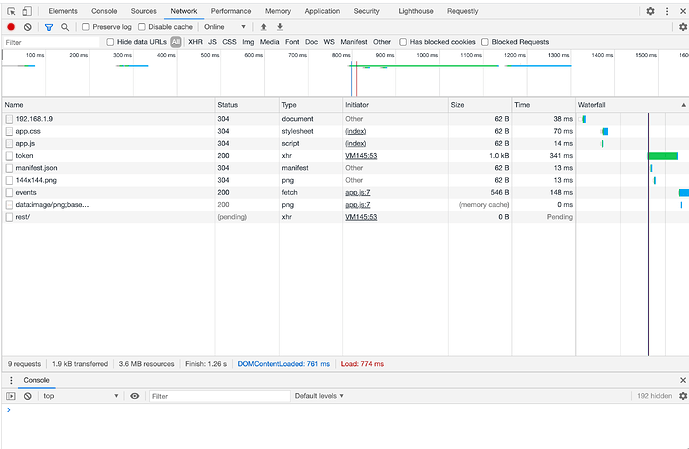The width and height of the screenshot is (689, 449).
Task: Open the Lighthouse tab
Action: [414, 11]
